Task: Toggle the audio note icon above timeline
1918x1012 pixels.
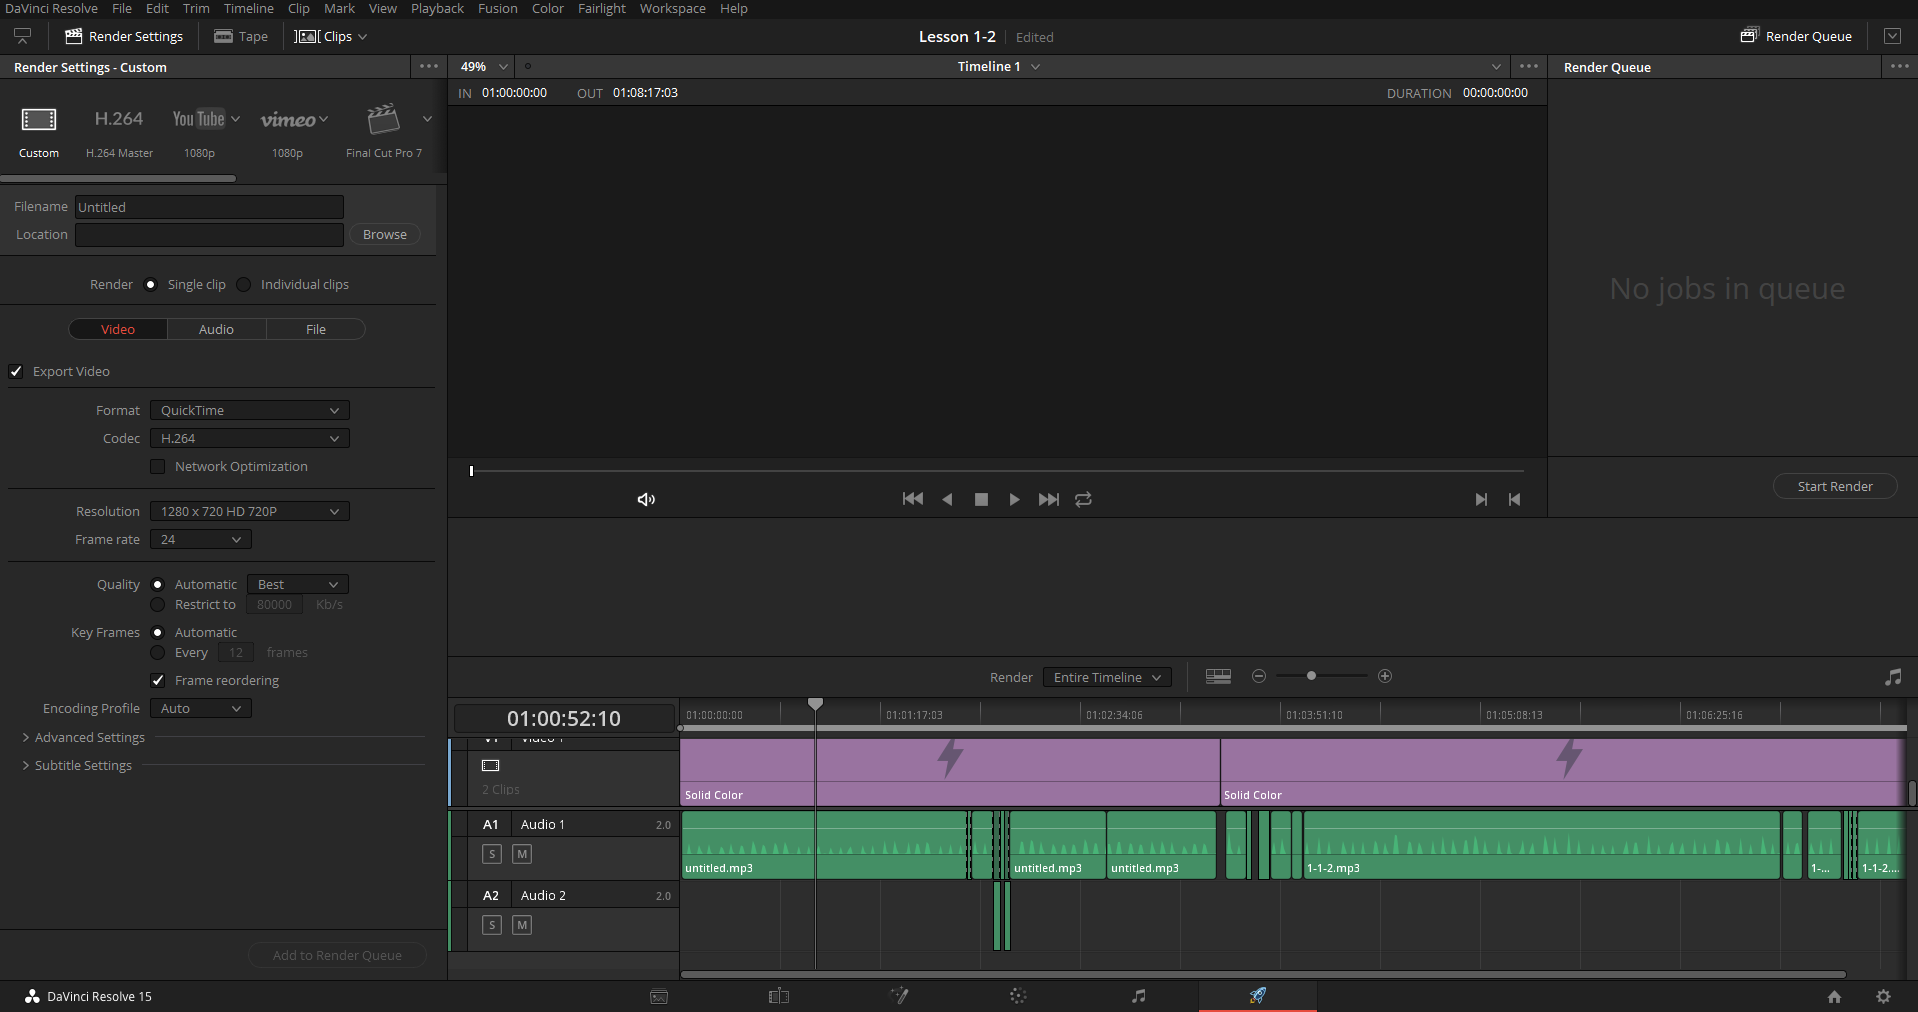Action: [1893, 677]
